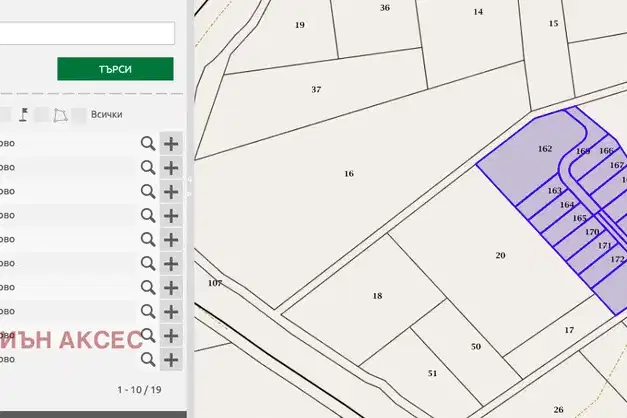Click the flag marker filter icon

[x=24, y=114]
